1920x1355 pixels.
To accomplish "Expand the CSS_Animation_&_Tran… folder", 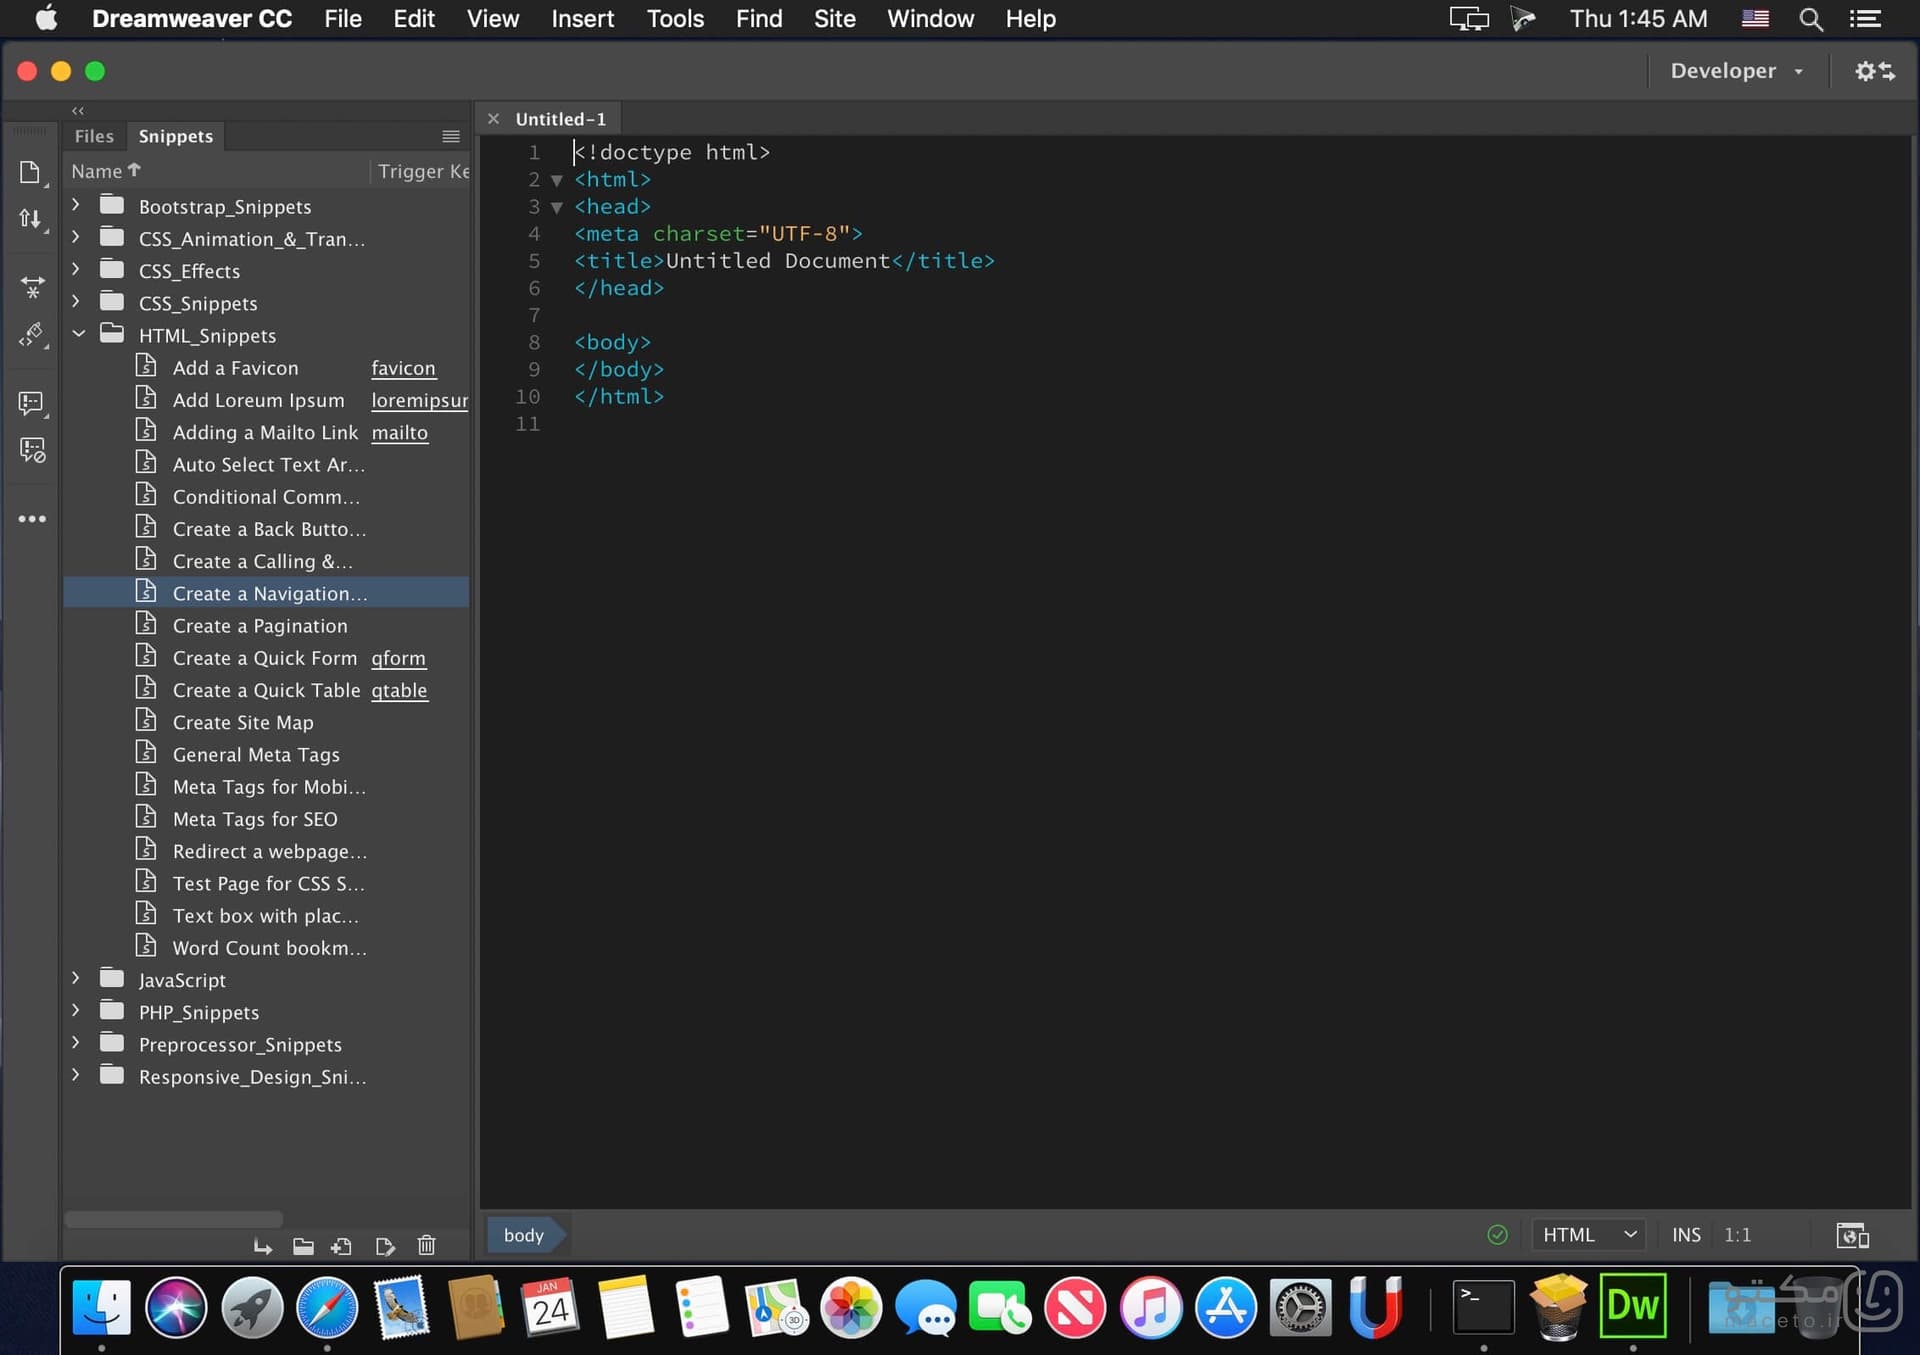I will pos(76,237).
